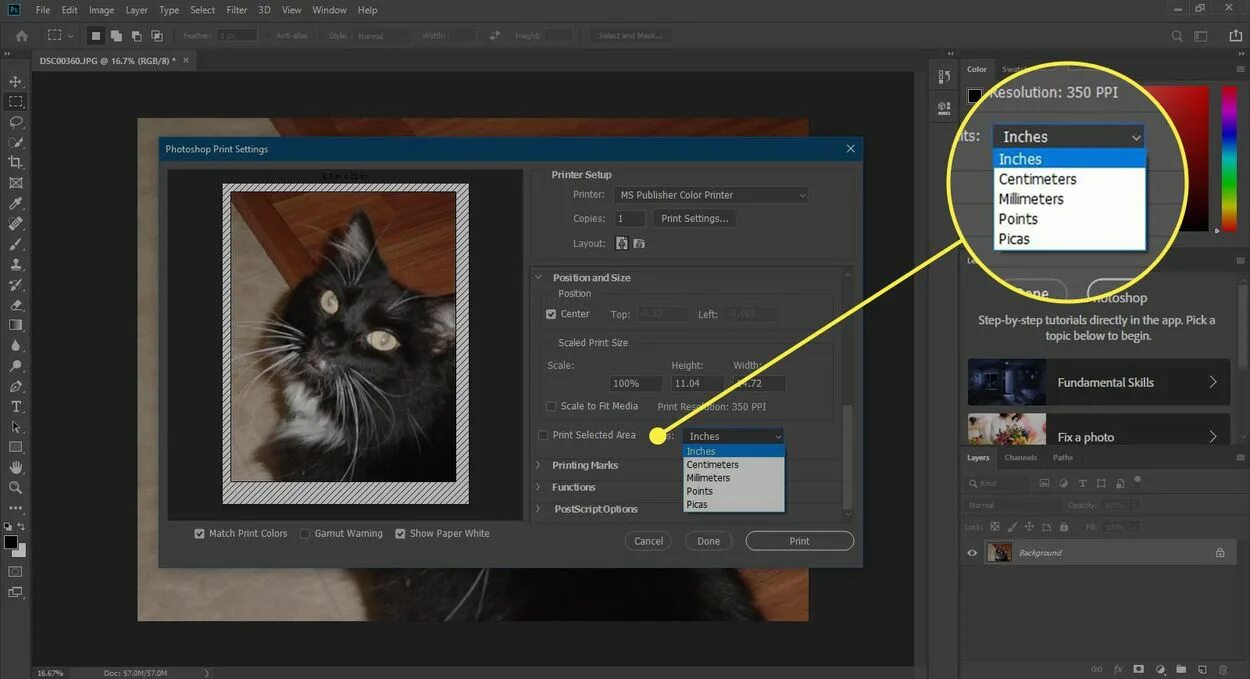Select the Hand tool
Viewport: 1250px width, 679px height.
(x=16, y=467)
